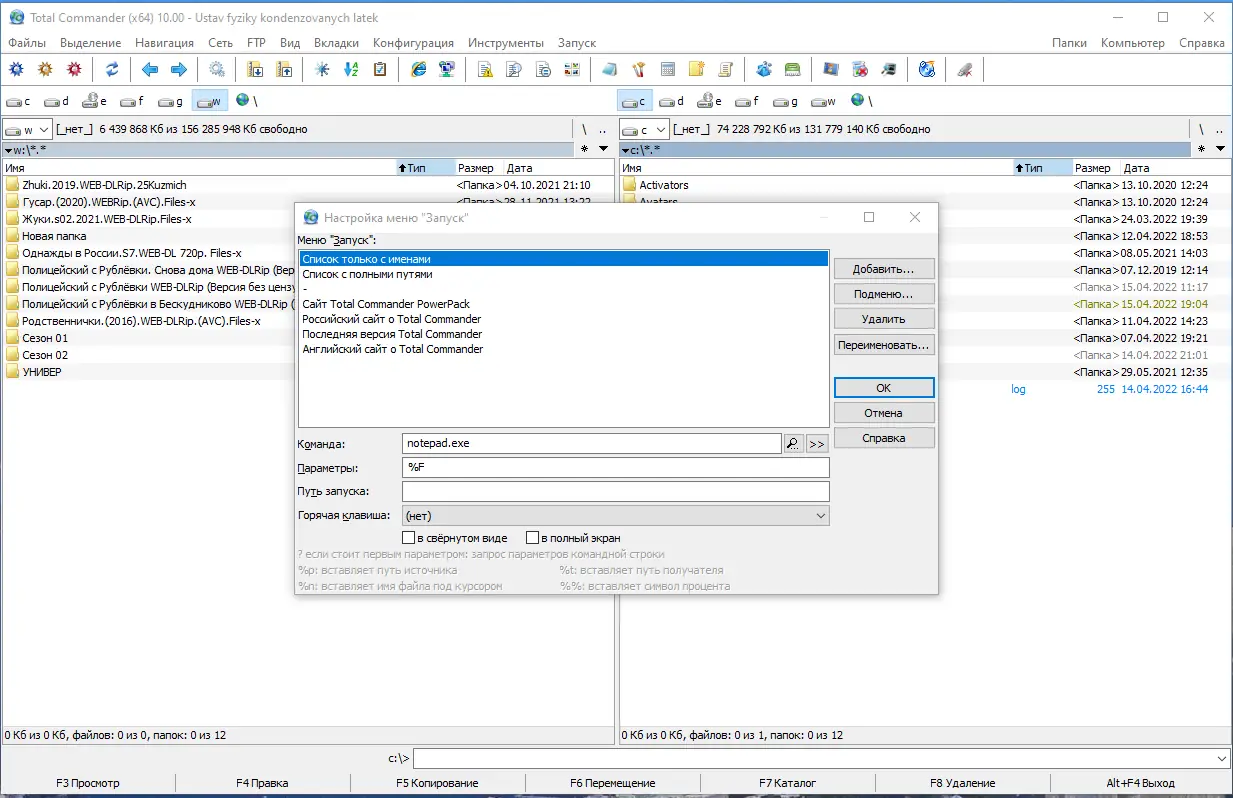Click the sort A-Z toolbar icon
The width and height of the screenshot is (1233, 798).
[x=351, y=69]
